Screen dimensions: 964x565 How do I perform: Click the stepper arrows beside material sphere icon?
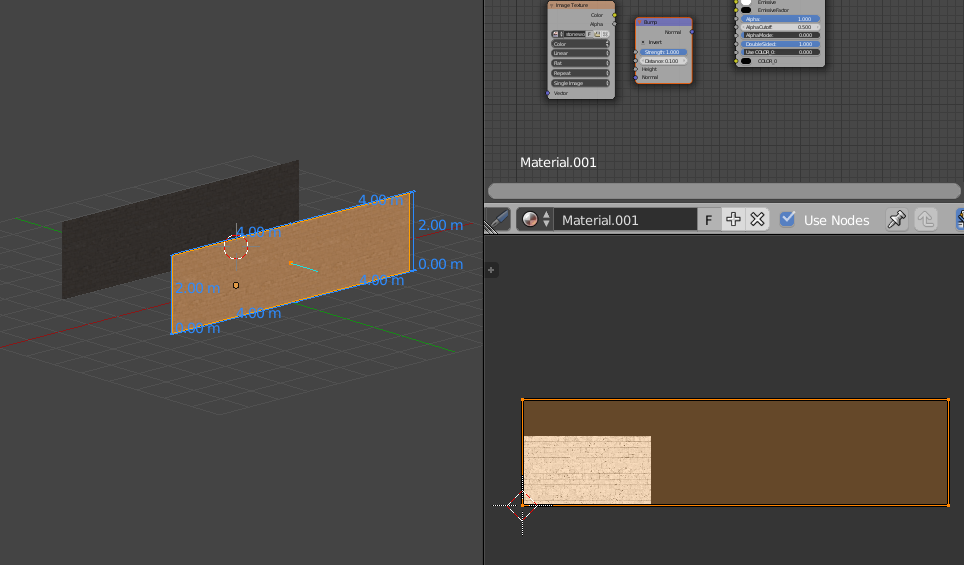546,219
